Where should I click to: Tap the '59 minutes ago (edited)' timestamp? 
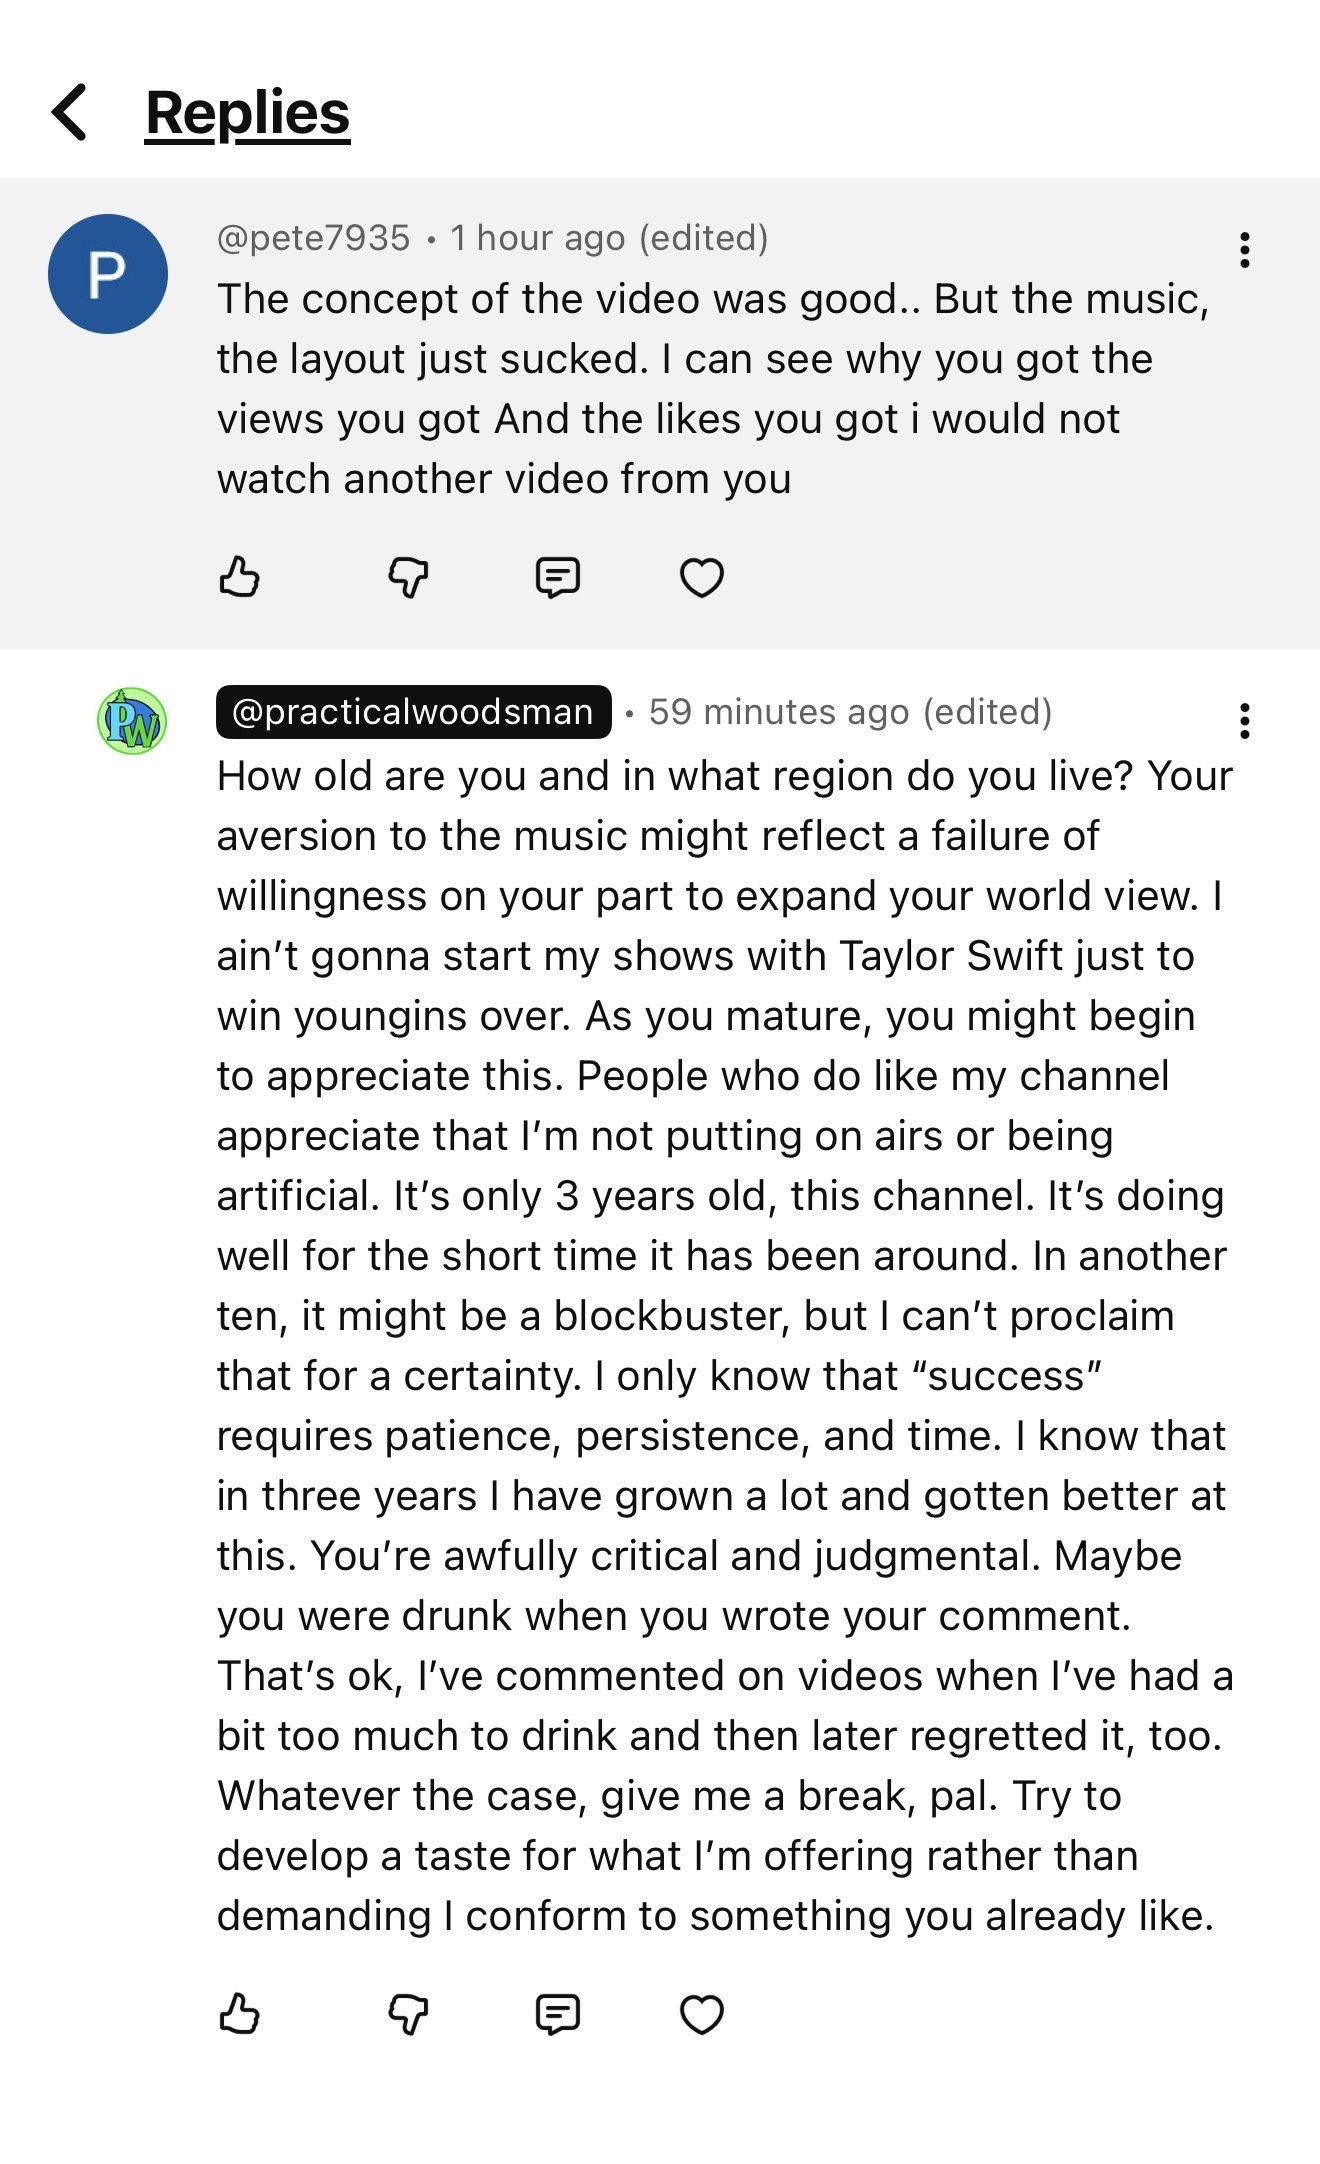point(850,712)
